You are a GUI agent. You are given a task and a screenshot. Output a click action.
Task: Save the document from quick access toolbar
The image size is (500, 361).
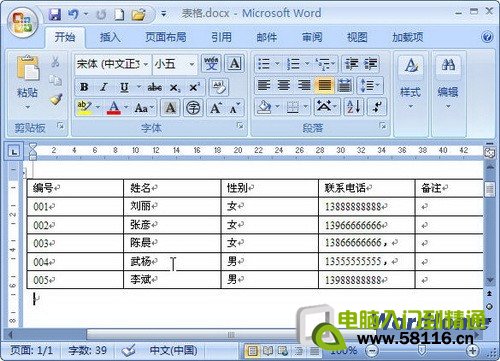tap(55, 14)
